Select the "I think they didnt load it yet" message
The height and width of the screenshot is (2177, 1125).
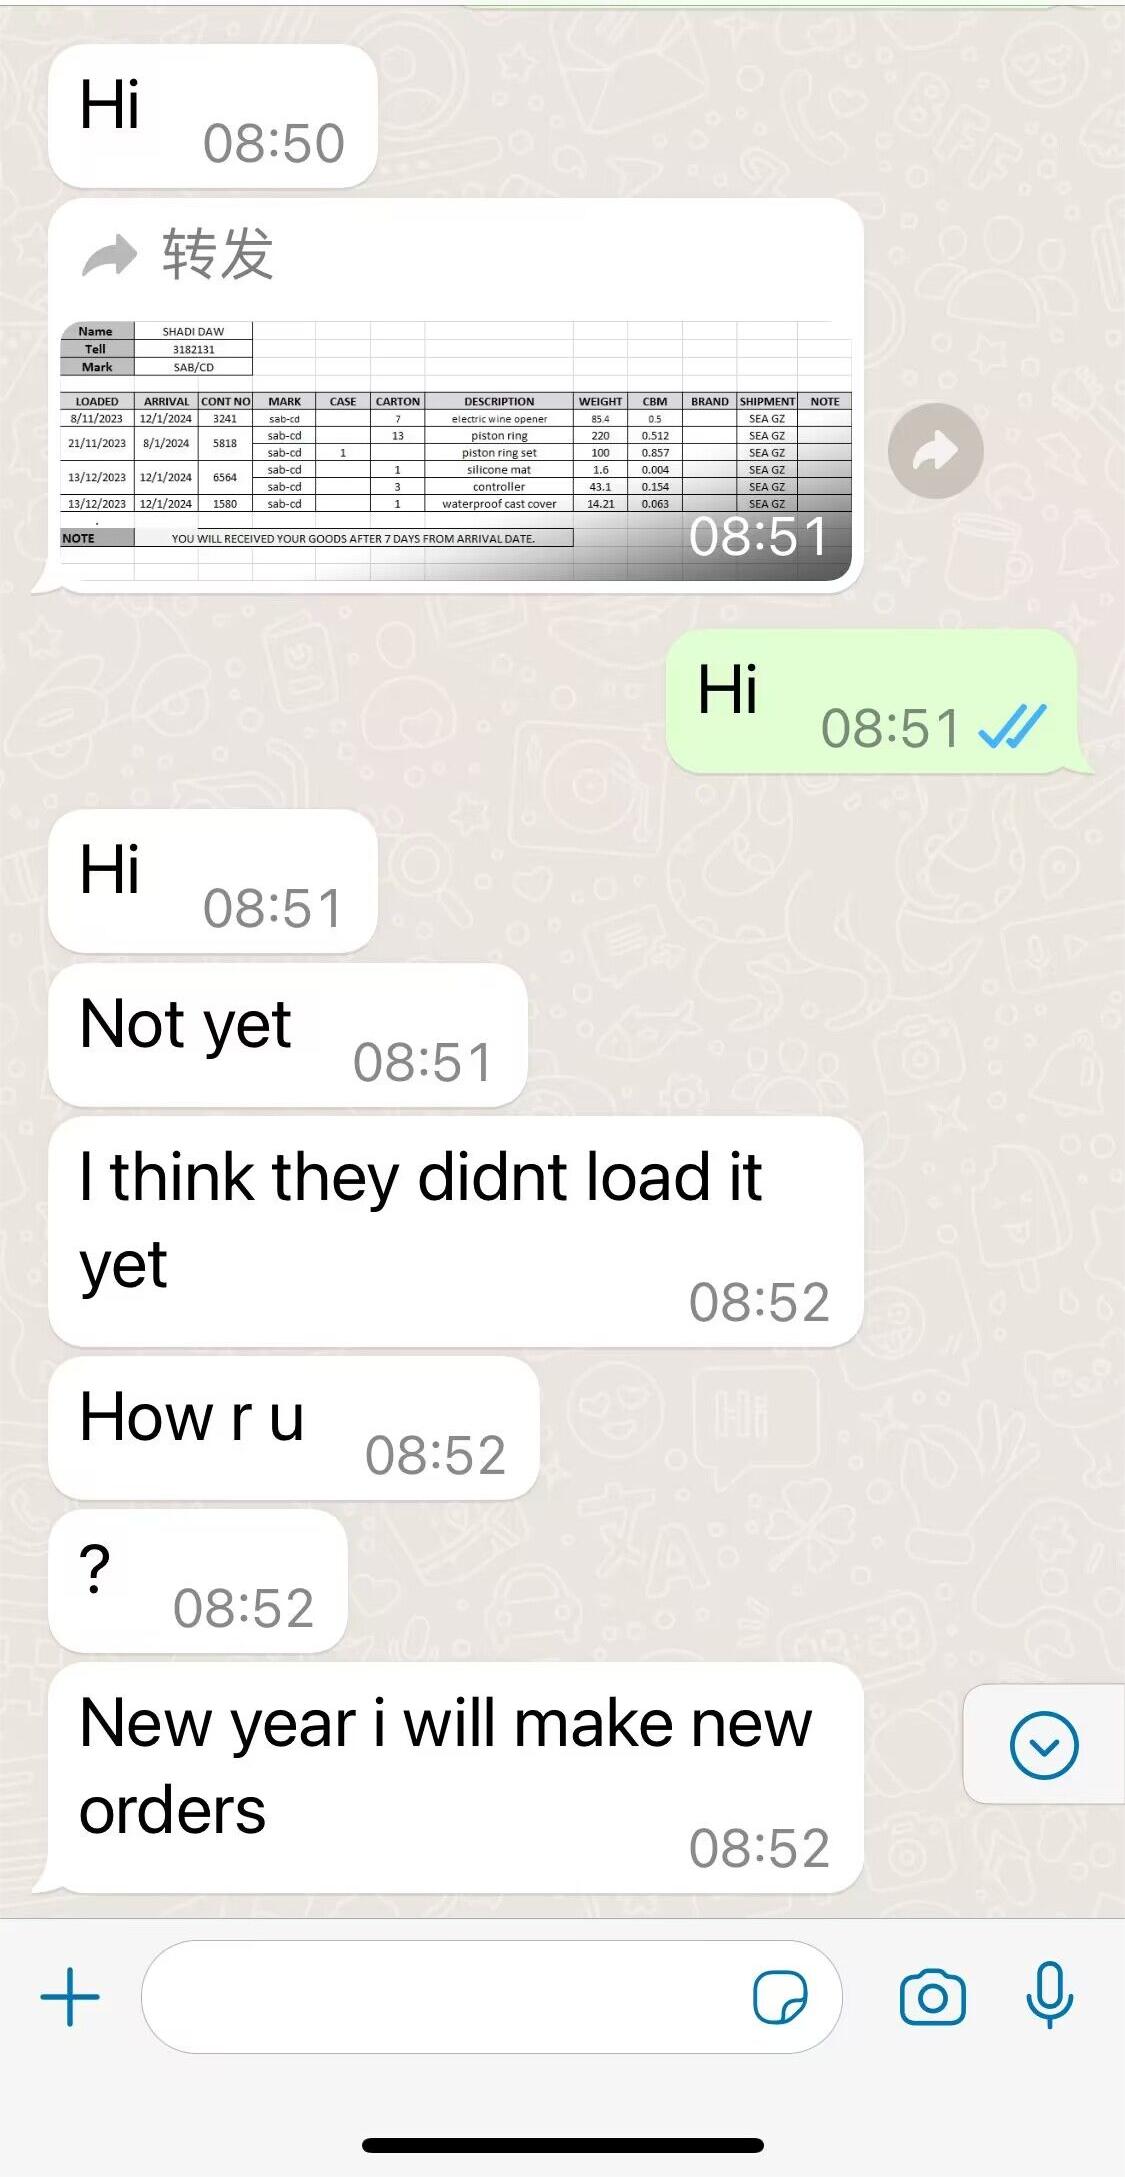coord(455,1232)
